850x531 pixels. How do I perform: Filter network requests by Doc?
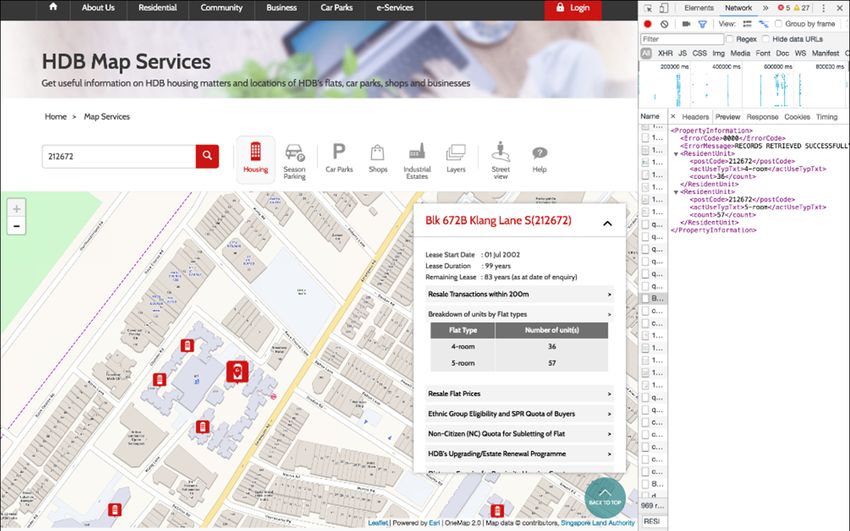(782, 53)
